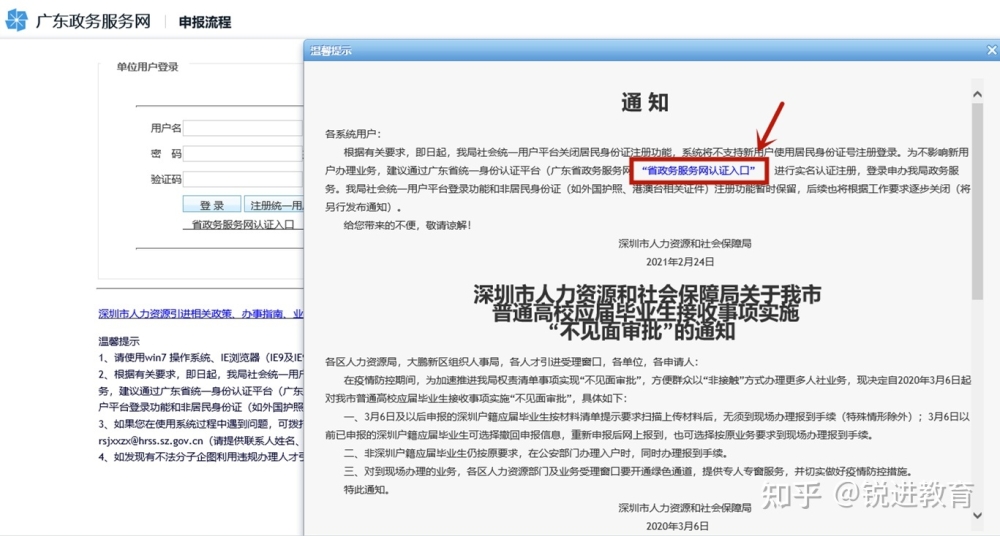This screenshot has height=536, width=1000.
Task: Click the 1、请使用win7 操作系统 tip line
Action: pyautogui.click(x=201, y=358)
